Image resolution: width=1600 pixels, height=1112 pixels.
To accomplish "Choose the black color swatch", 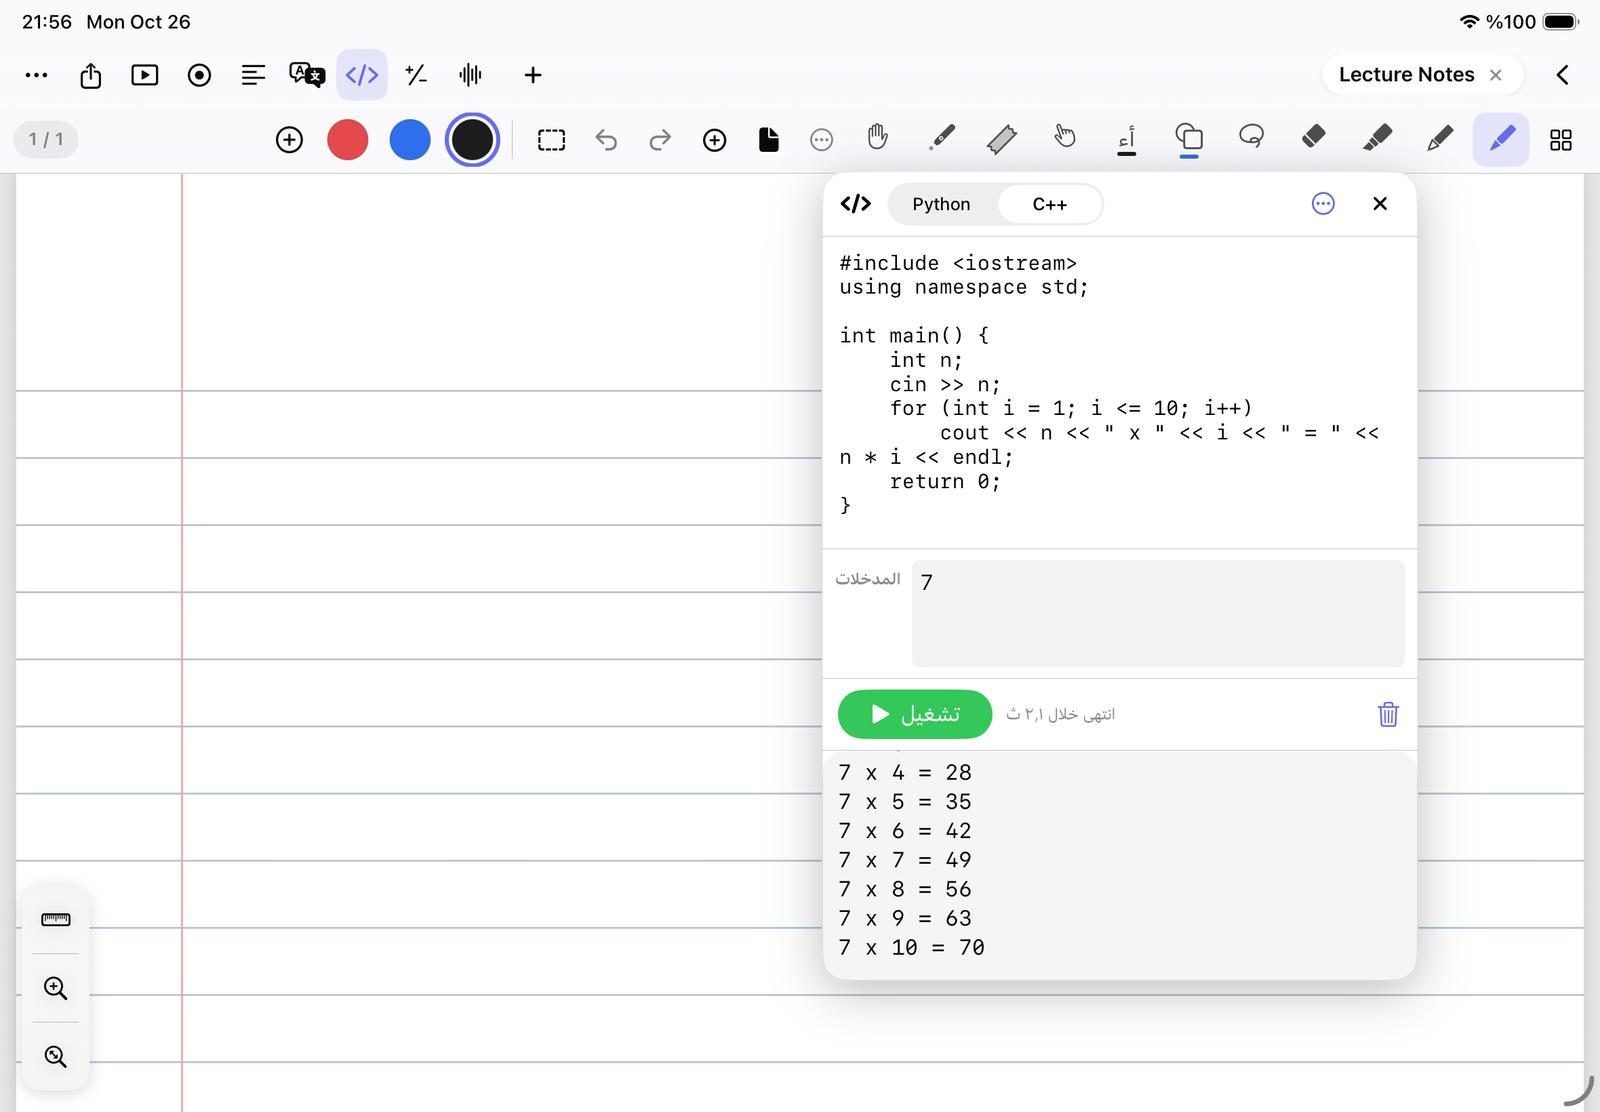I will point(472,140).
